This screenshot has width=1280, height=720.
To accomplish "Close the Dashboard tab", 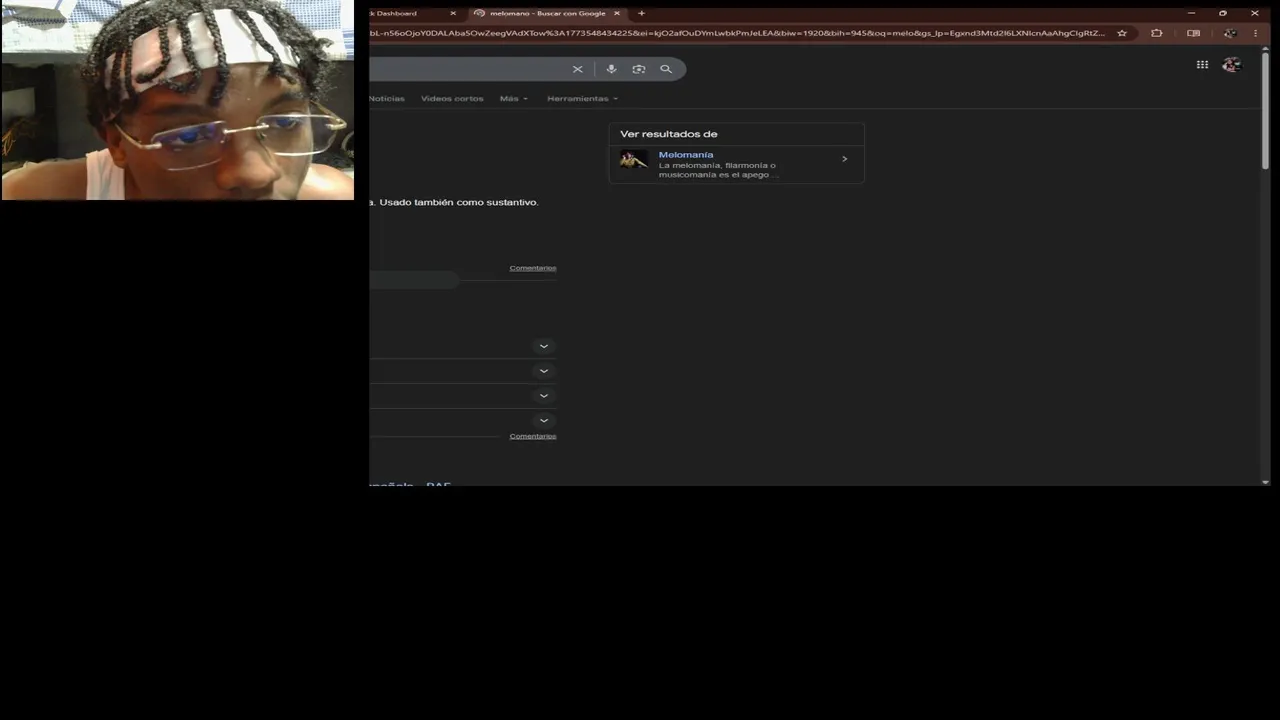I will (453, 13).
